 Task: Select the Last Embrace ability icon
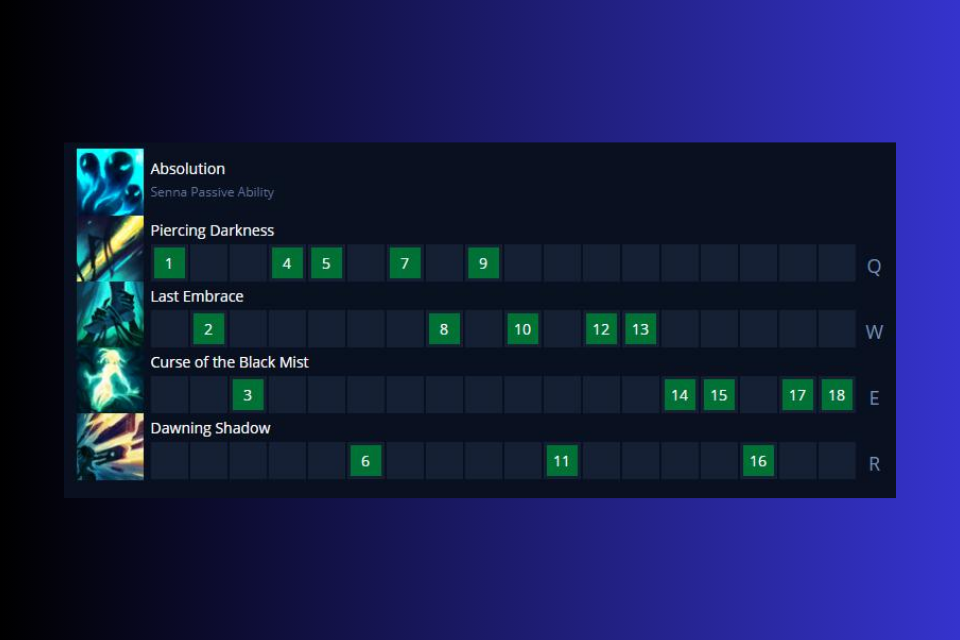(x=110, y=314)
